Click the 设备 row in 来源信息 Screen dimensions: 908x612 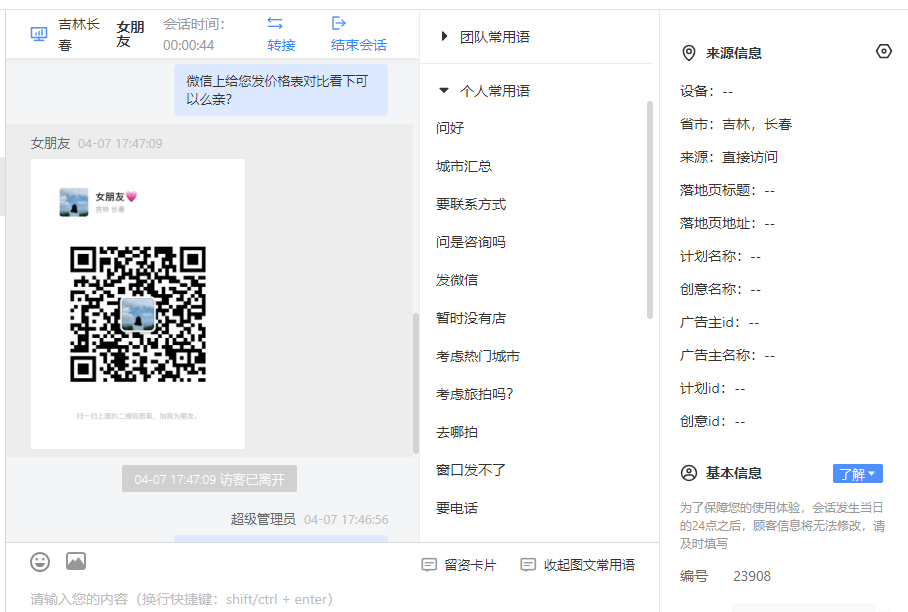(x=706, y=91)
